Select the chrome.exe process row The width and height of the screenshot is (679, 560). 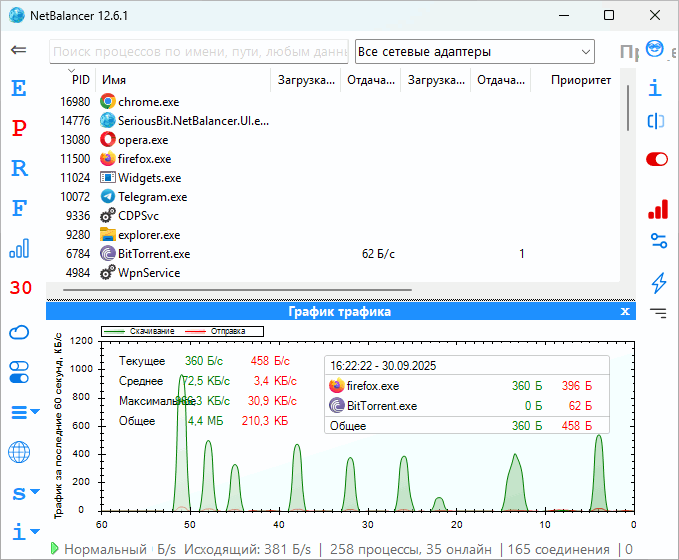(333, 102)
